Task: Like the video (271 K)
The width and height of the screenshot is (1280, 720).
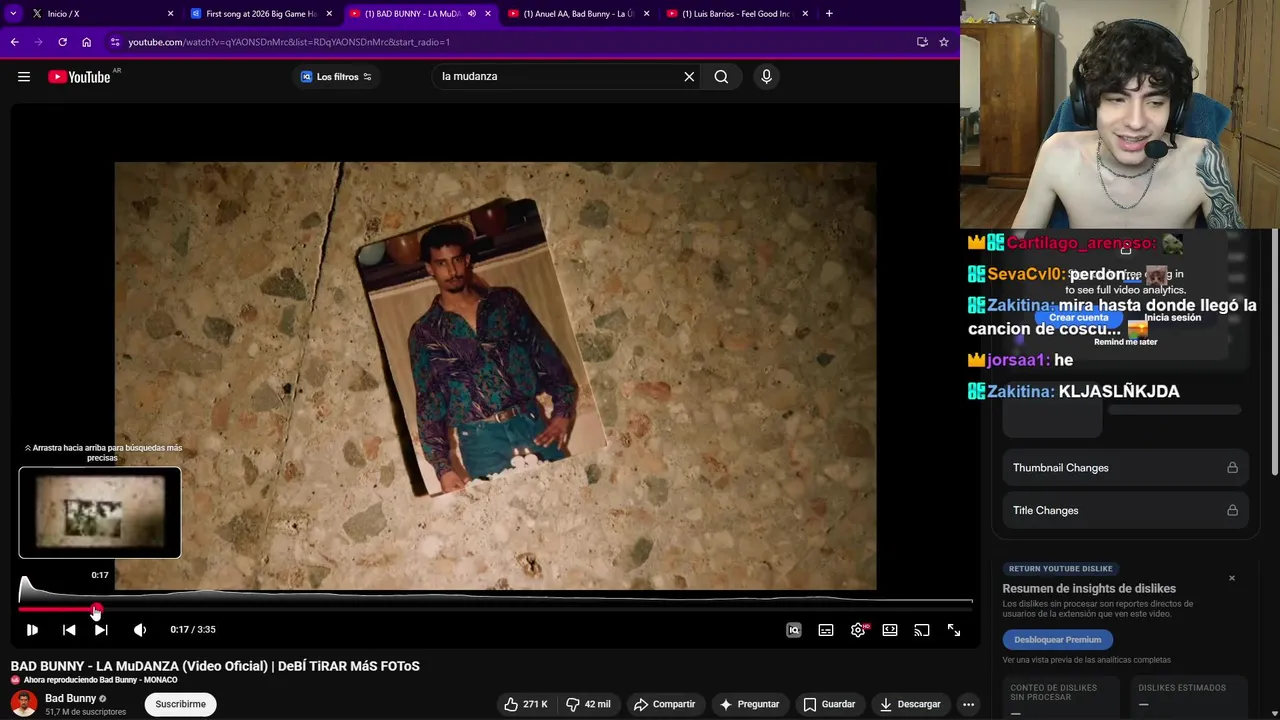Action: point(526,704)
